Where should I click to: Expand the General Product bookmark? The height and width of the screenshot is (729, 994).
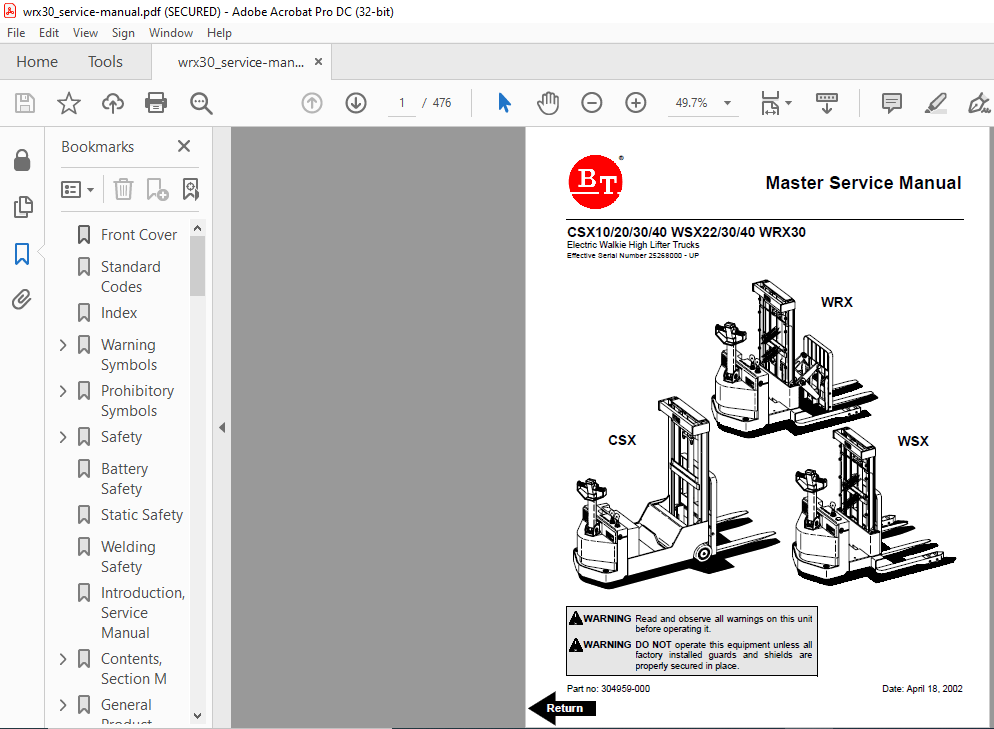click(63, 705)
